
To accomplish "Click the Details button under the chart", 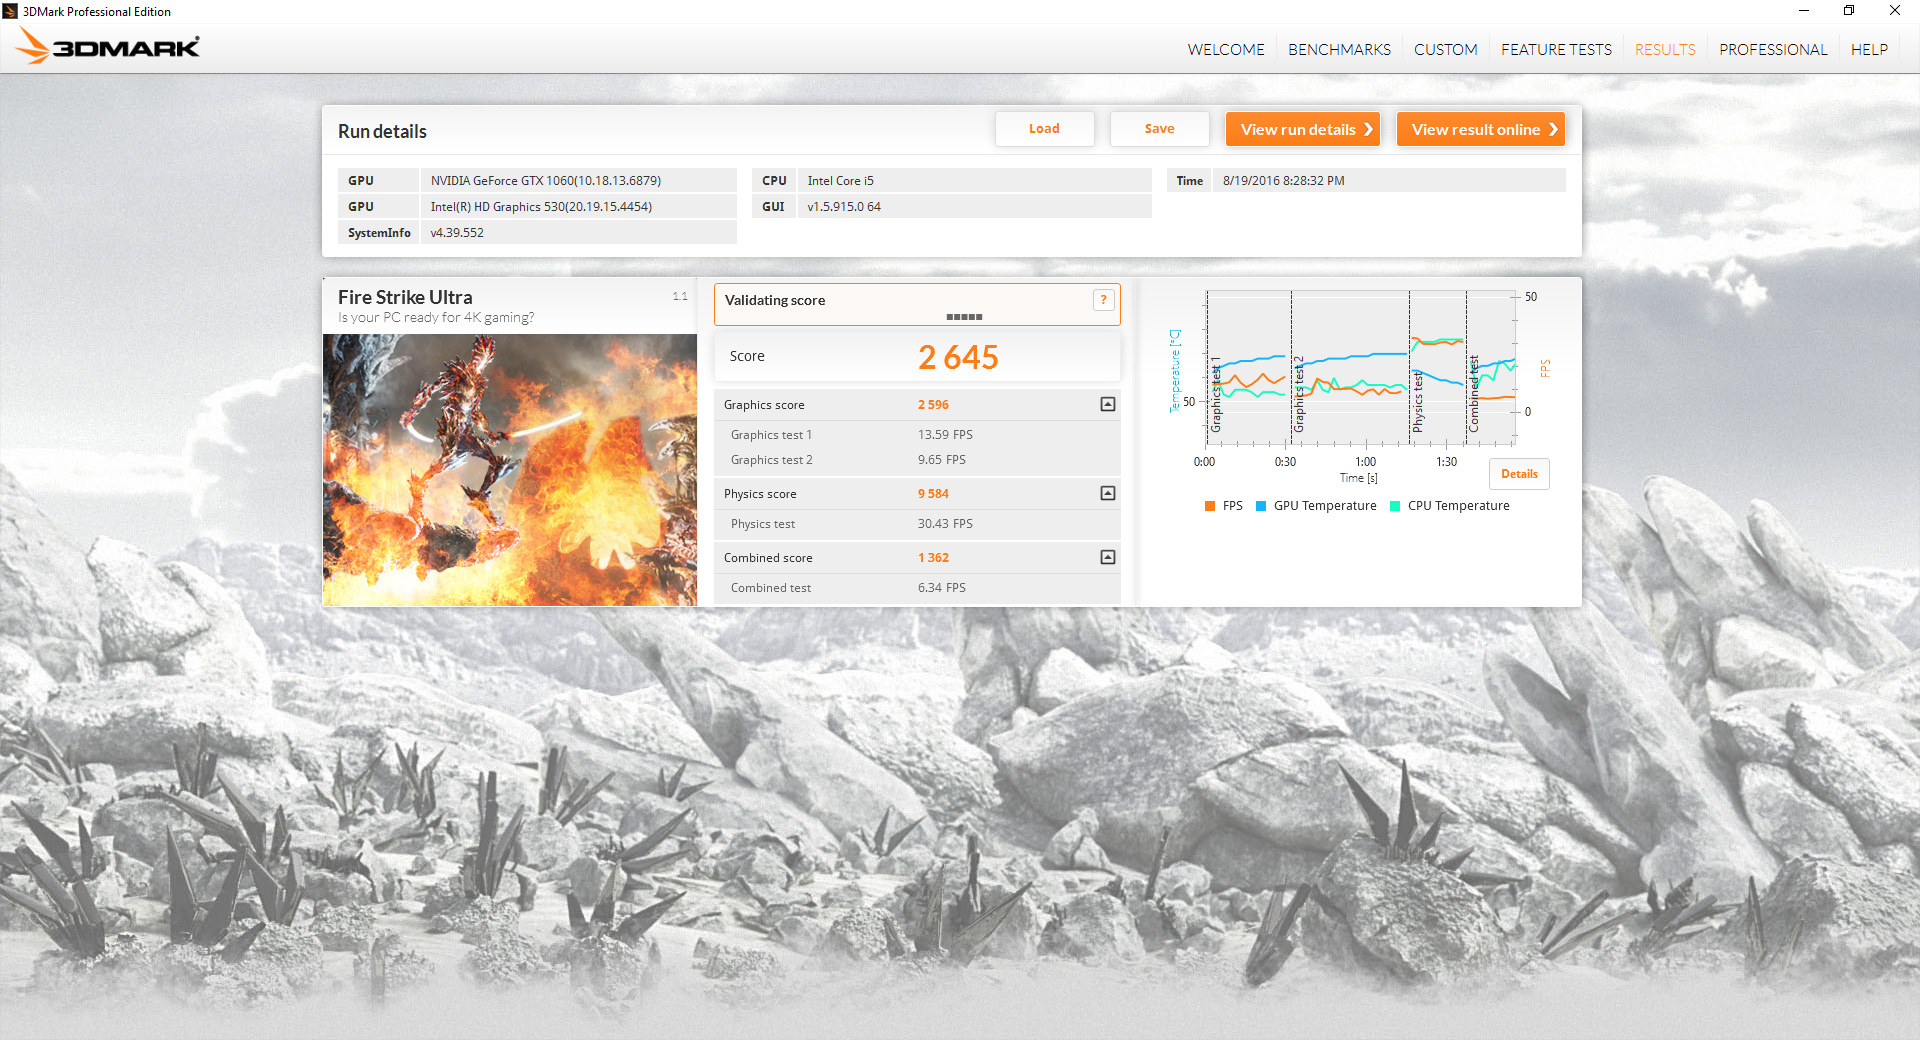I will pos(1518,474).
